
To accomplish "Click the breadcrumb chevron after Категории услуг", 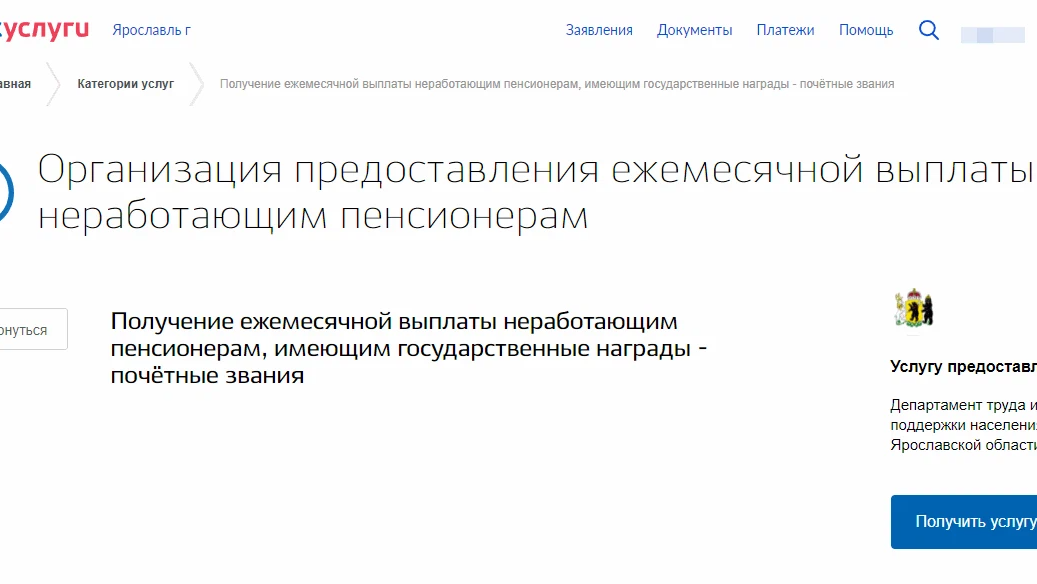I will (x=199, y=85).
